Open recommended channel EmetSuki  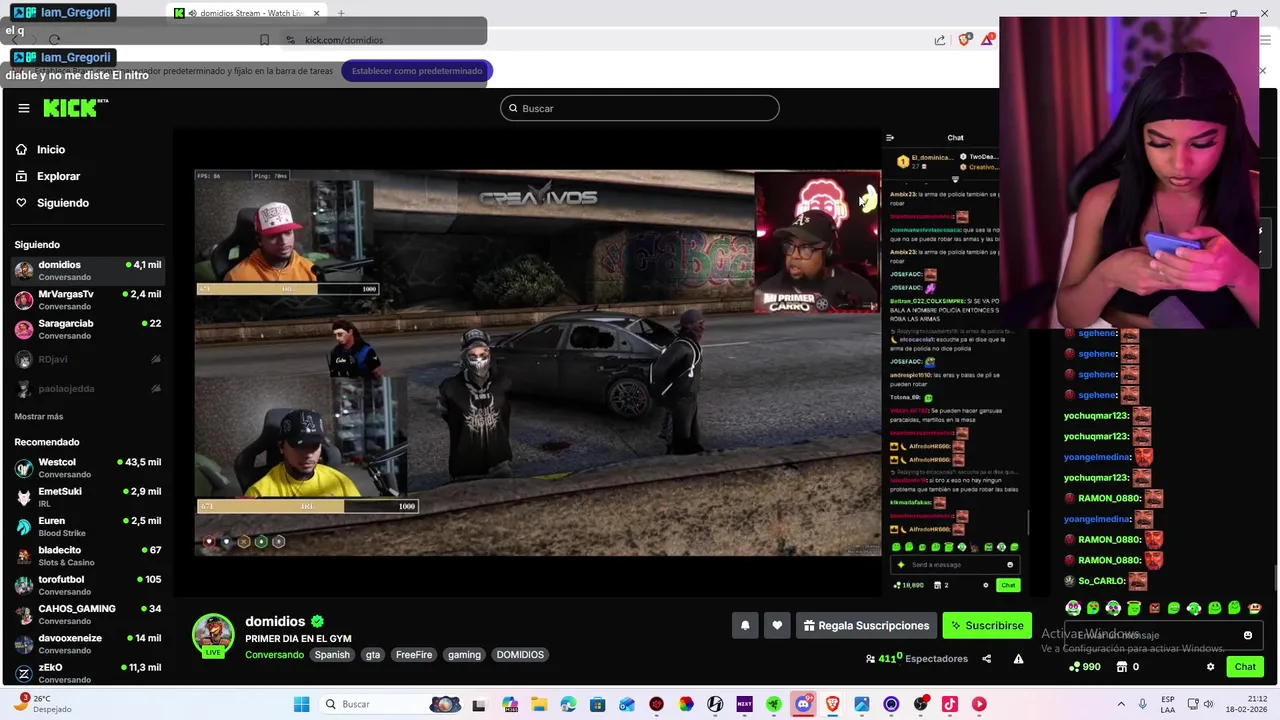click(88, 497)
